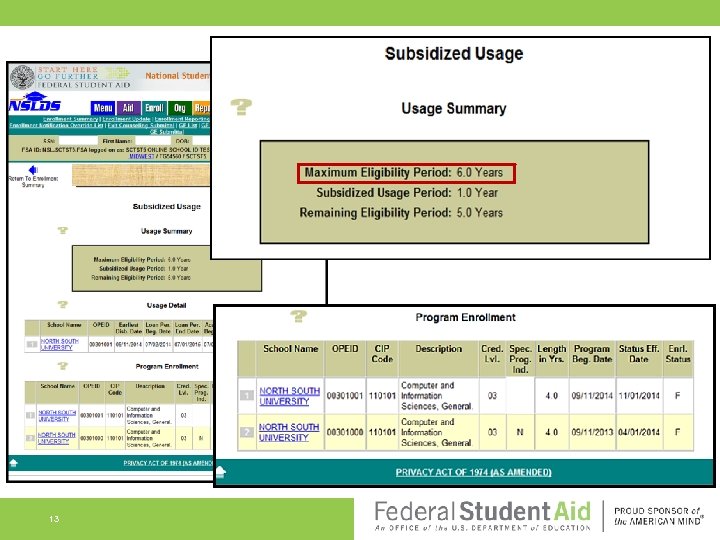This screenshot has width=720, height=540.
Task: Open the GE List link
Action: pyautogui.click(x=188, y=125)
